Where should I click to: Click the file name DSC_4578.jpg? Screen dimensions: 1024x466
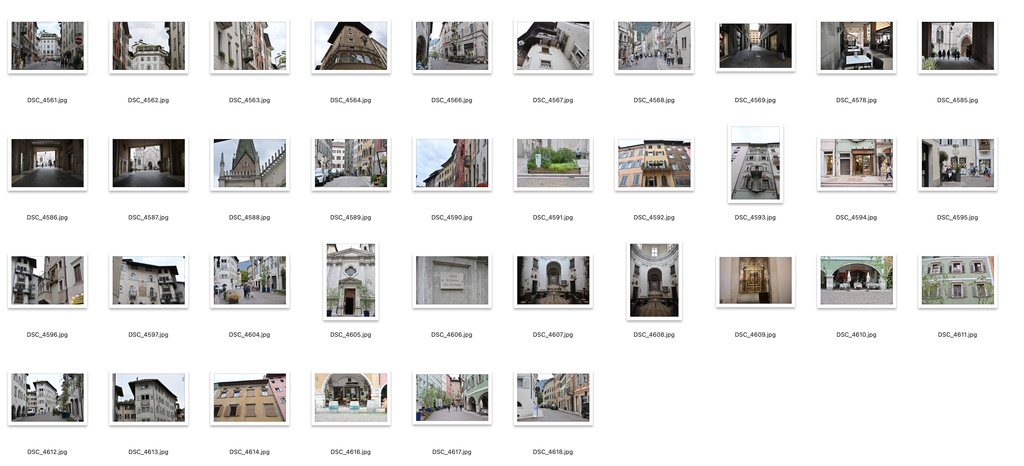857,101
